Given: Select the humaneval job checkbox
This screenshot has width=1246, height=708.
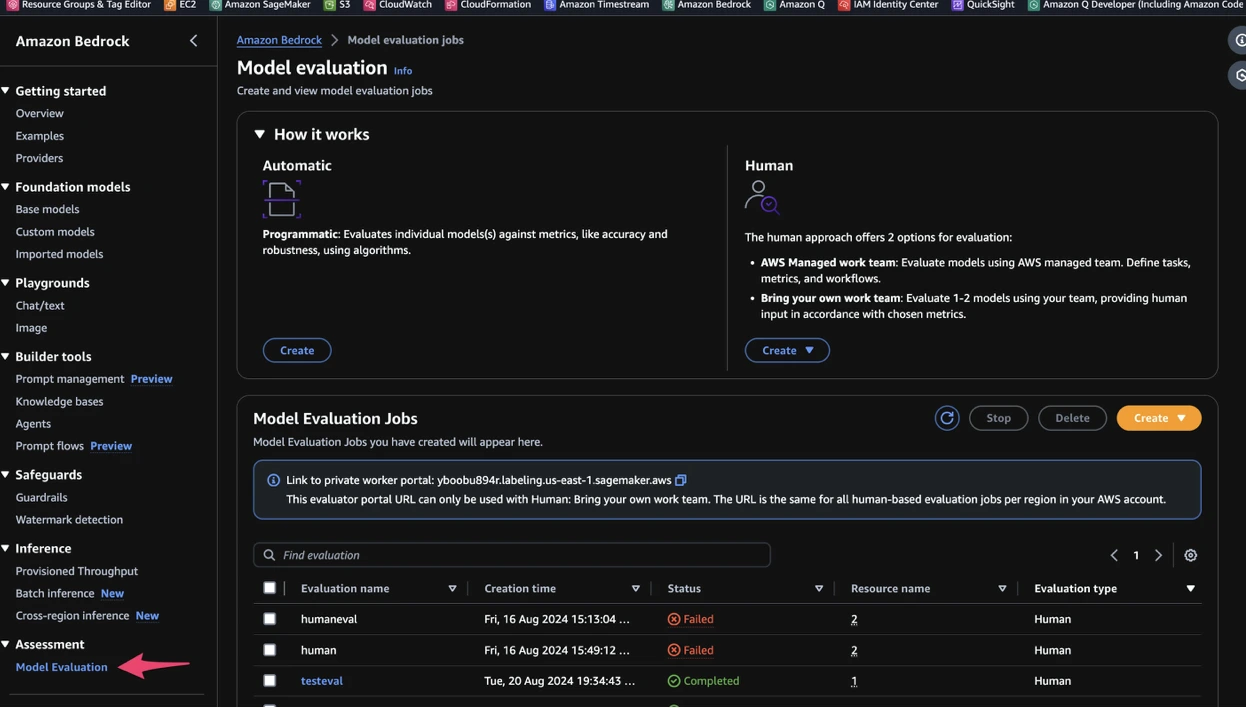Looking at the screenshot, I should [269, 619].
